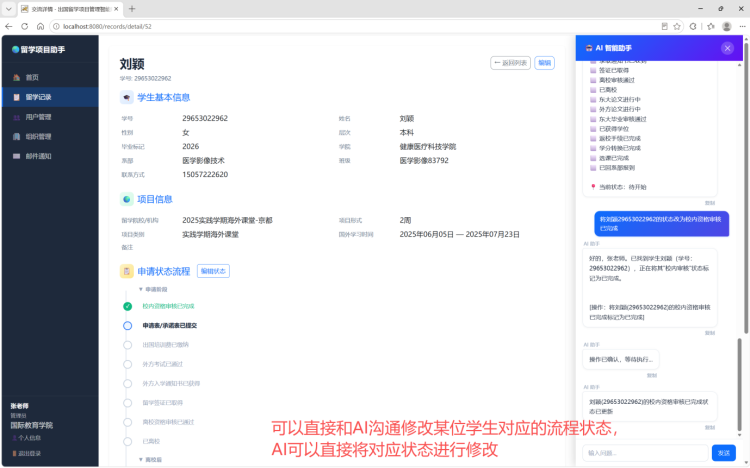Click the 签证已取得 square in chat
The image size is (750, 468).
point(593,70)
